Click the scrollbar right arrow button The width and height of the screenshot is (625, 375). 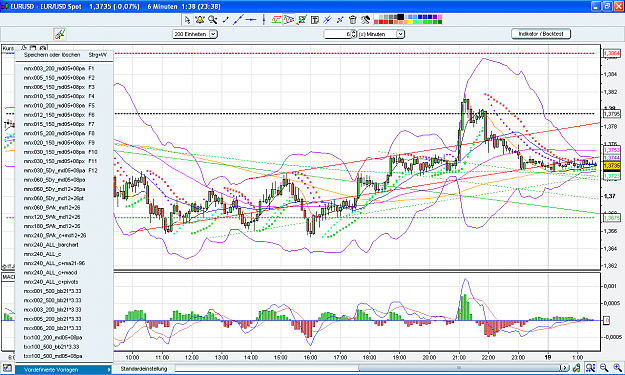565,368
